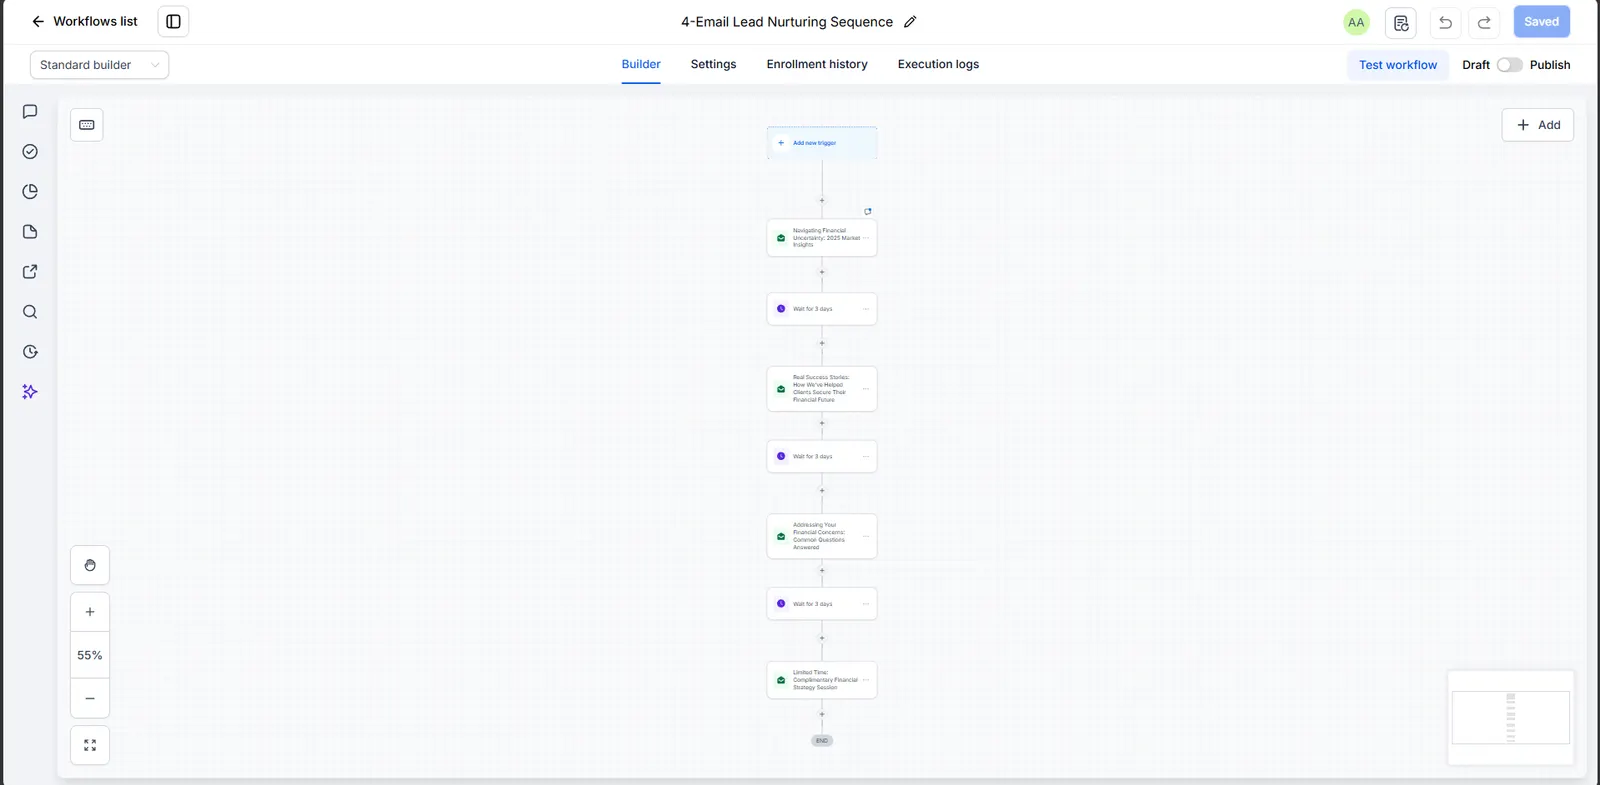
Task: Click the Add button on canvas
Action: [1538, 125]
